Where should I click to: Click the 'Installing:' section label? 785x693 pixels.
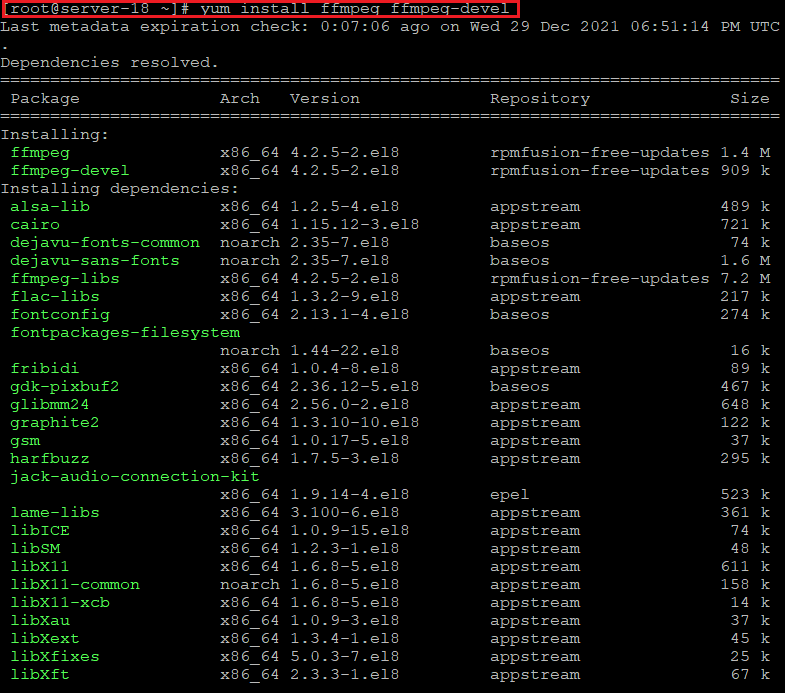point(55,135)
